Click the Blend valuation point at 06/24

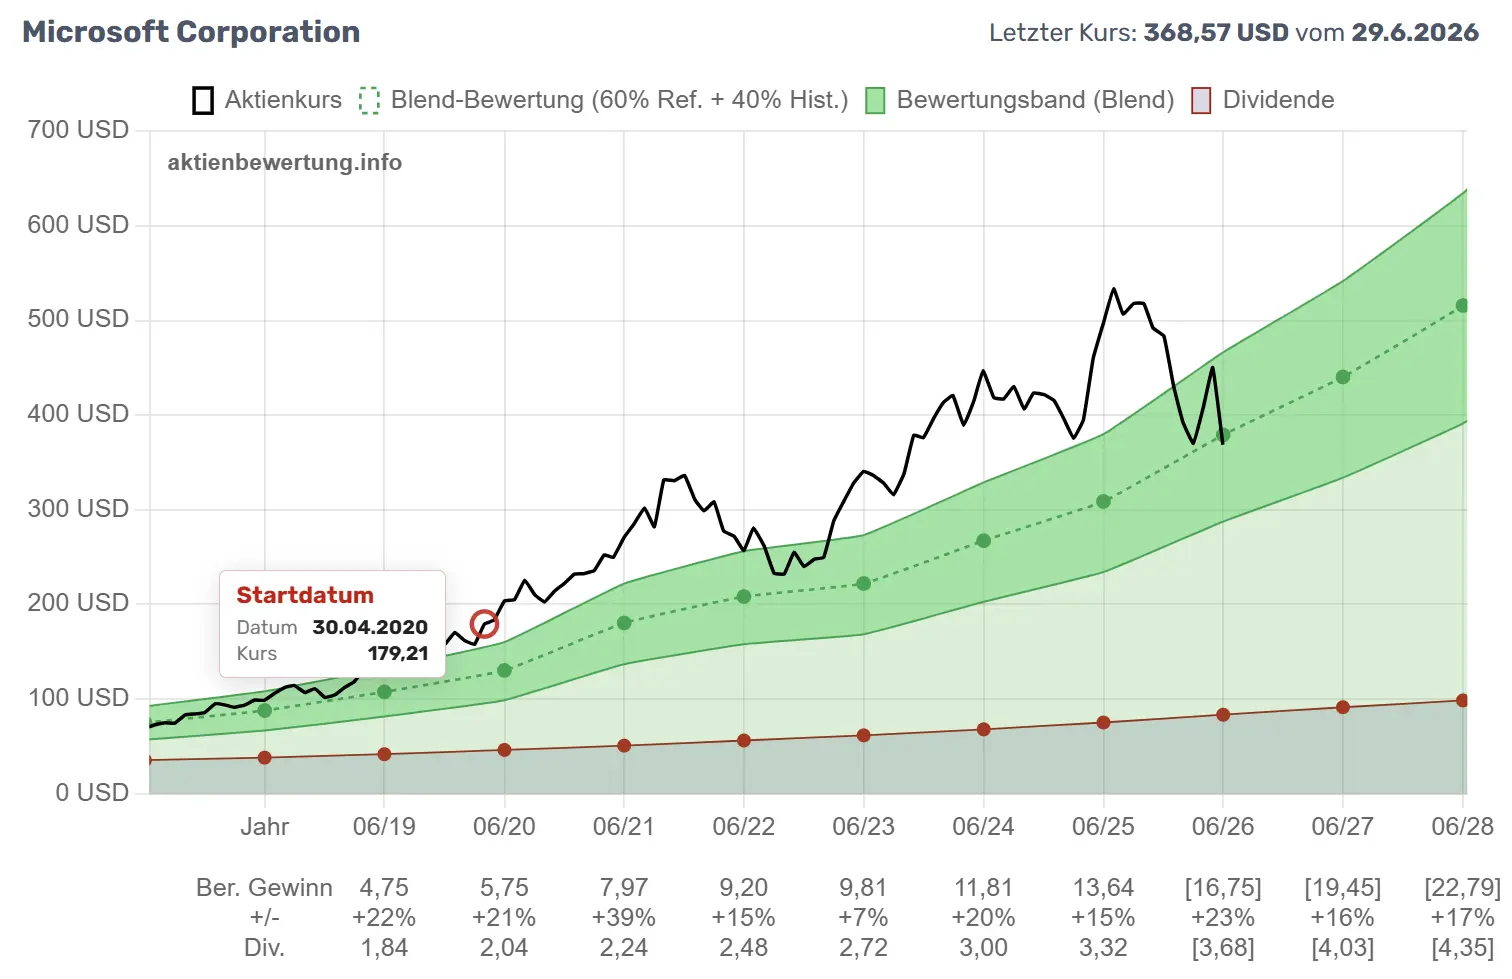(984, 541)
